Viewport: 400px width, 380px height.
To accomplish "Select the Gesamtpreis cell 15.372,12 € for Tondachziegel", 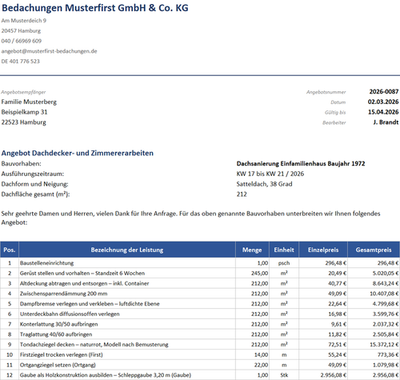I will coord(373,344).
